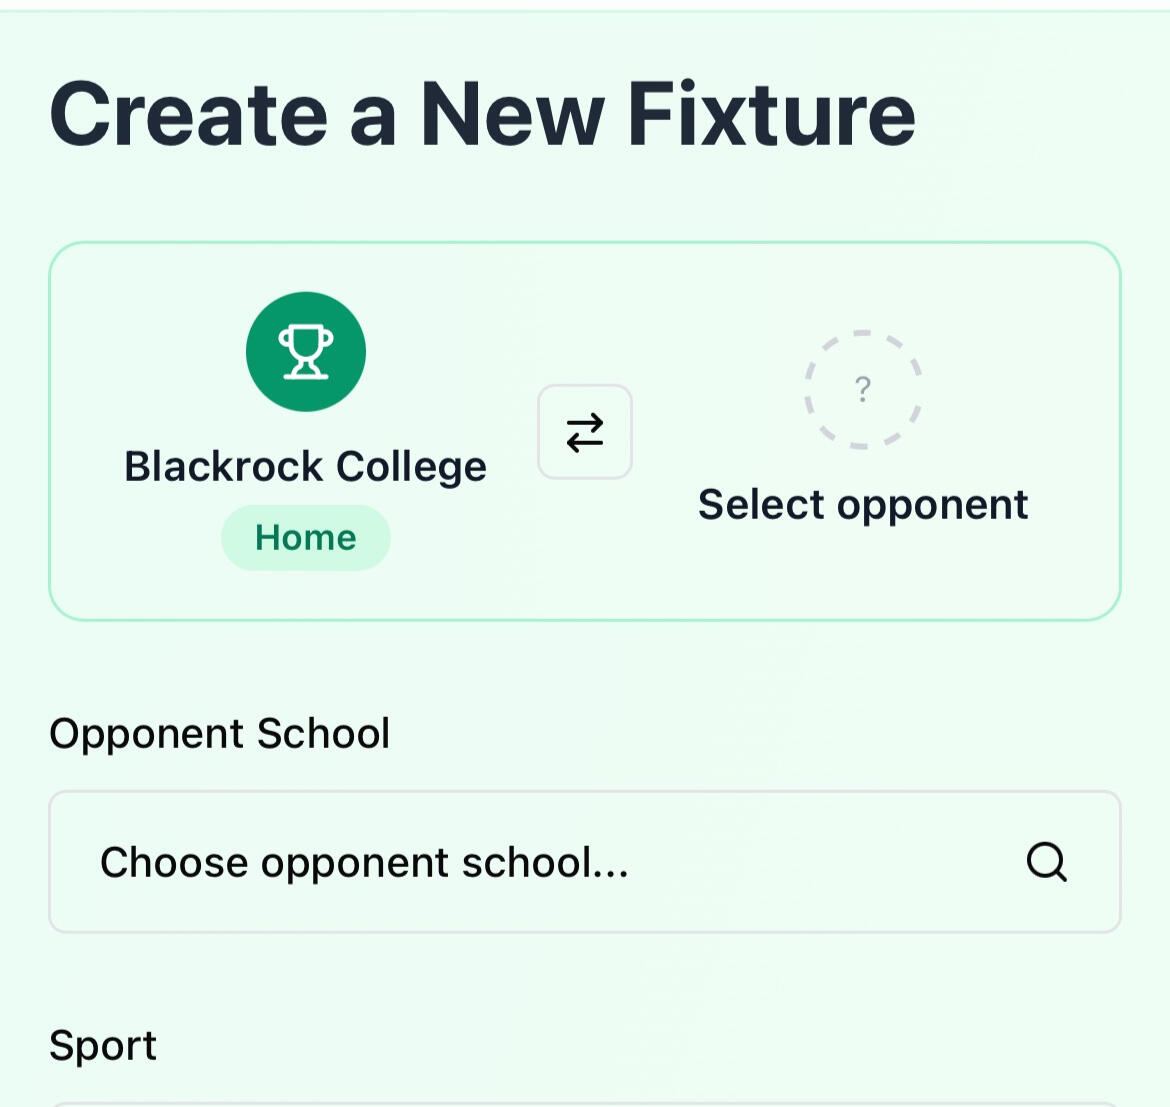Click the word opponent in Select opponent
Viewport: 1170px width, 1107px height.
[932, 505]
